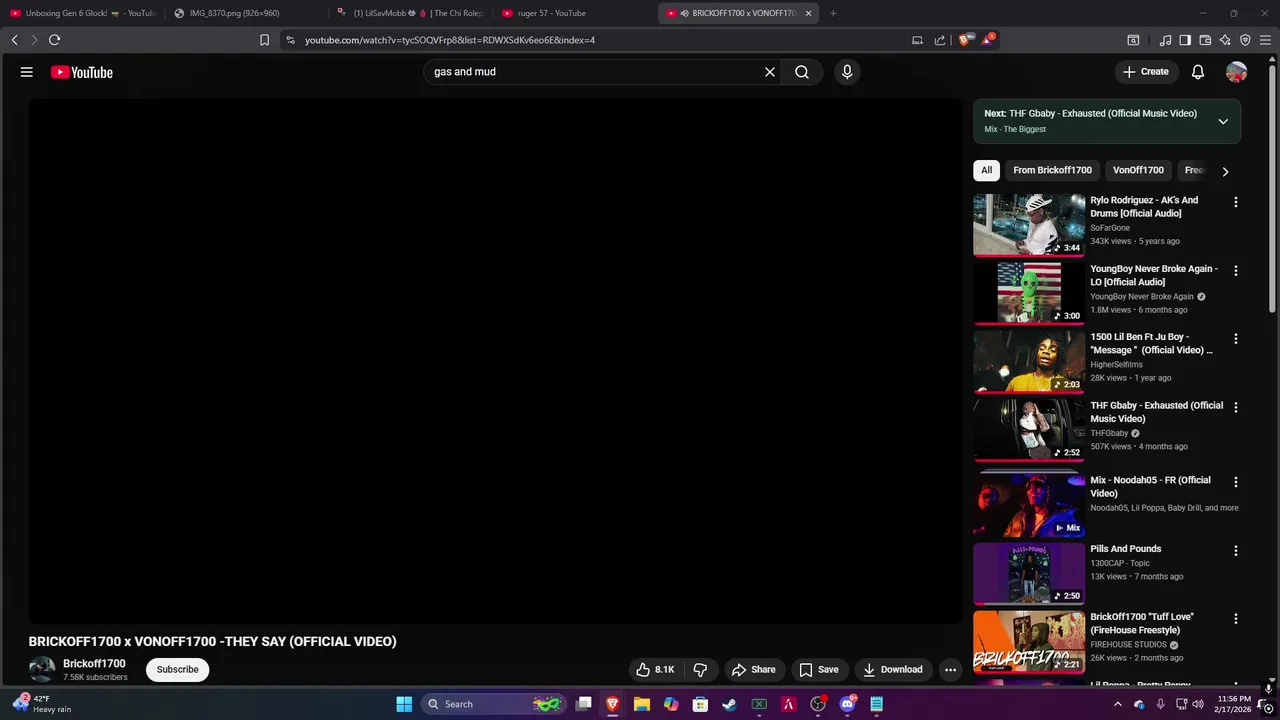Open the browser main menu
This screenshot has height=720, width=1280.
[x=1266, y=40]
